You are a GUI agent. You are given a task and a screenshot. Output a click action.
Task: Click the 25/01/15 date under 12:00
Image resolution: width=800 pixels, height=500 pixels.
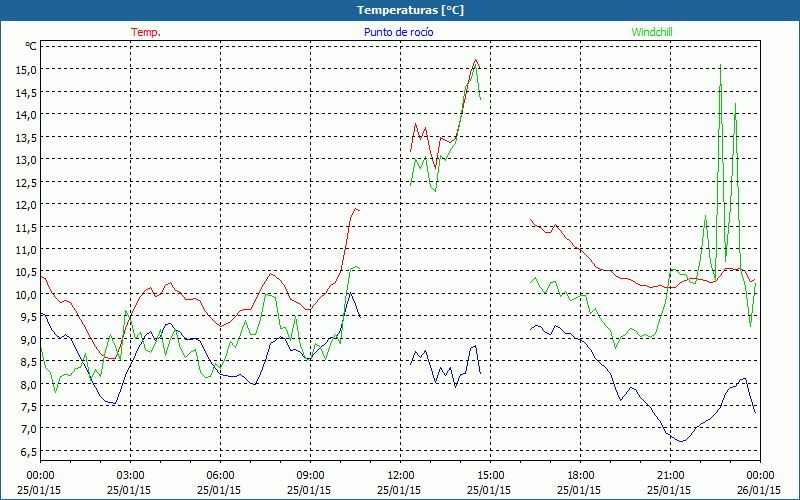click(x=399, y=490)
